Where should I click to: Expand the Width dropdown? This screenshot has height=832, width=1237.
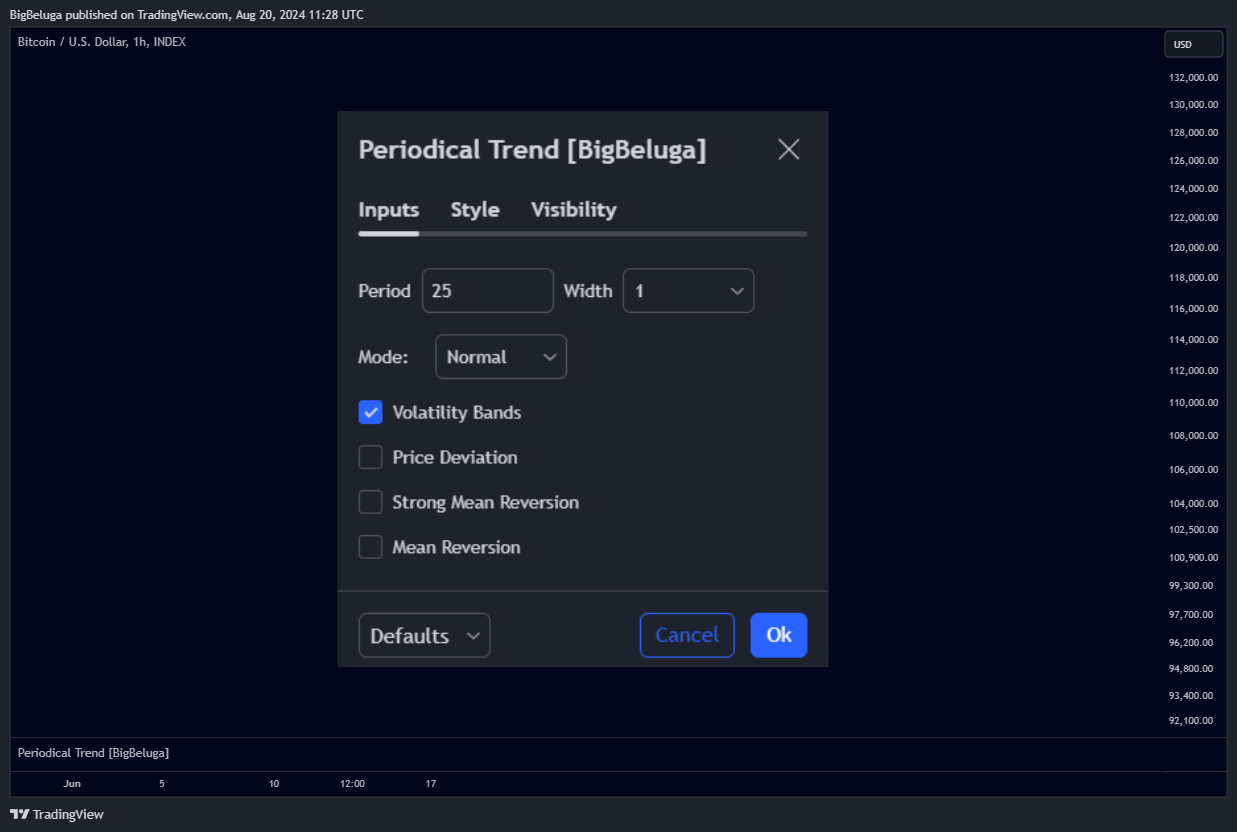688,291
